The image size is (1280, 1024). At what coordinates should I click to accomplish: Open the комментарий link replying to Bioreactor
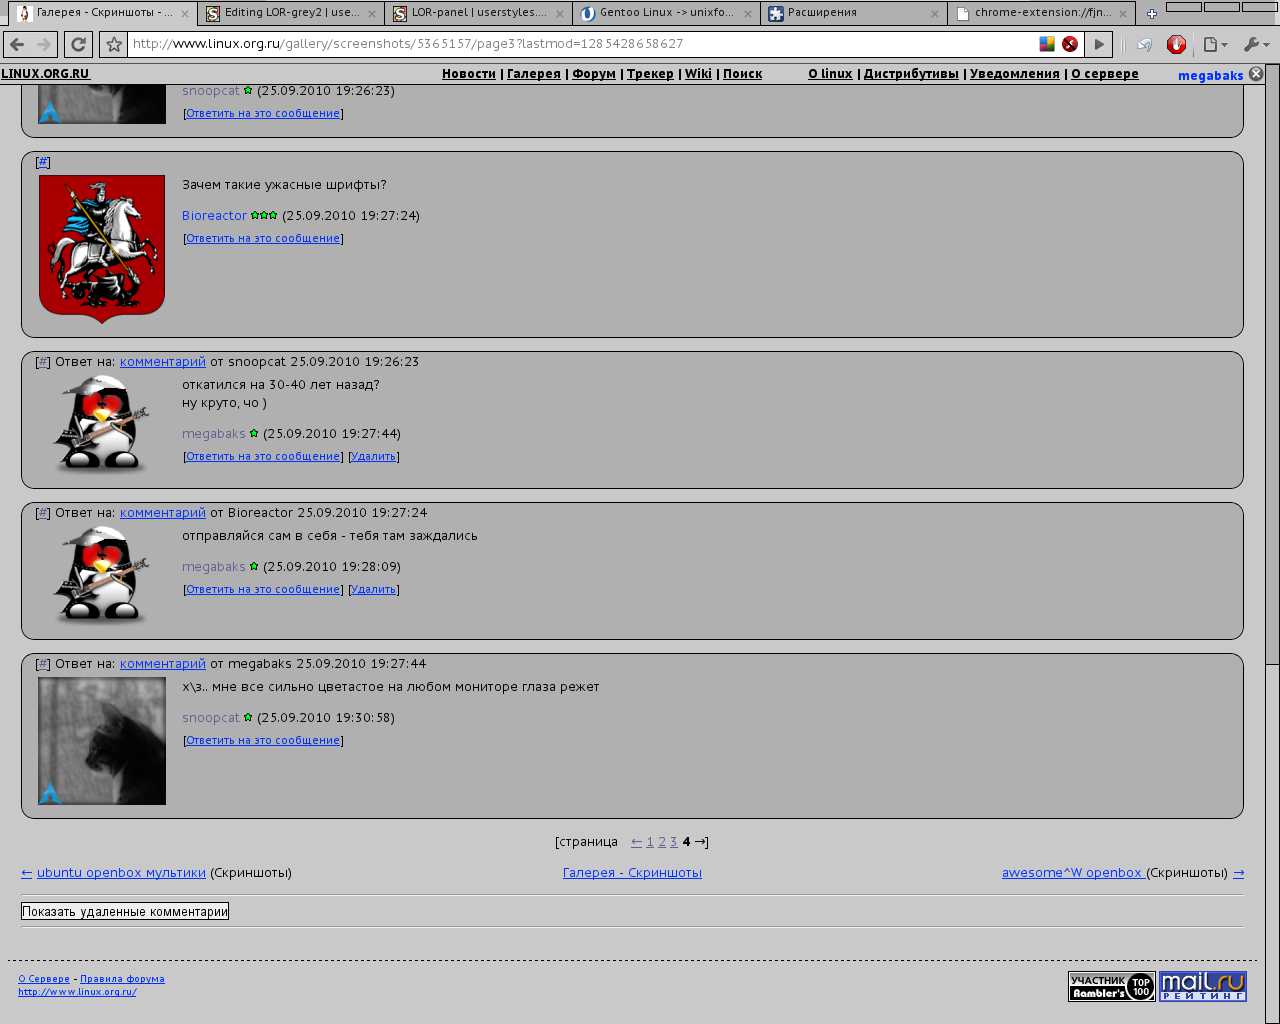click(163, 513)
